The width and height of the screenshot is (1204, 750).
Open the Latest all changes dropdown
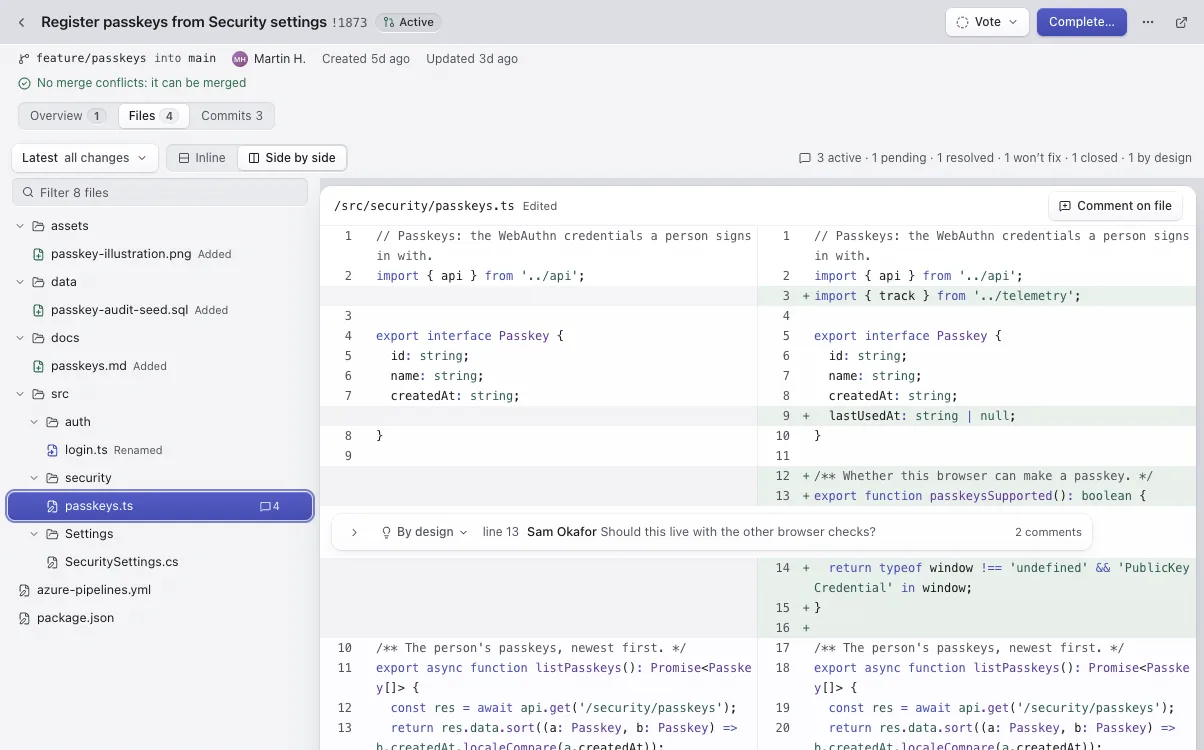click(85, 158)
